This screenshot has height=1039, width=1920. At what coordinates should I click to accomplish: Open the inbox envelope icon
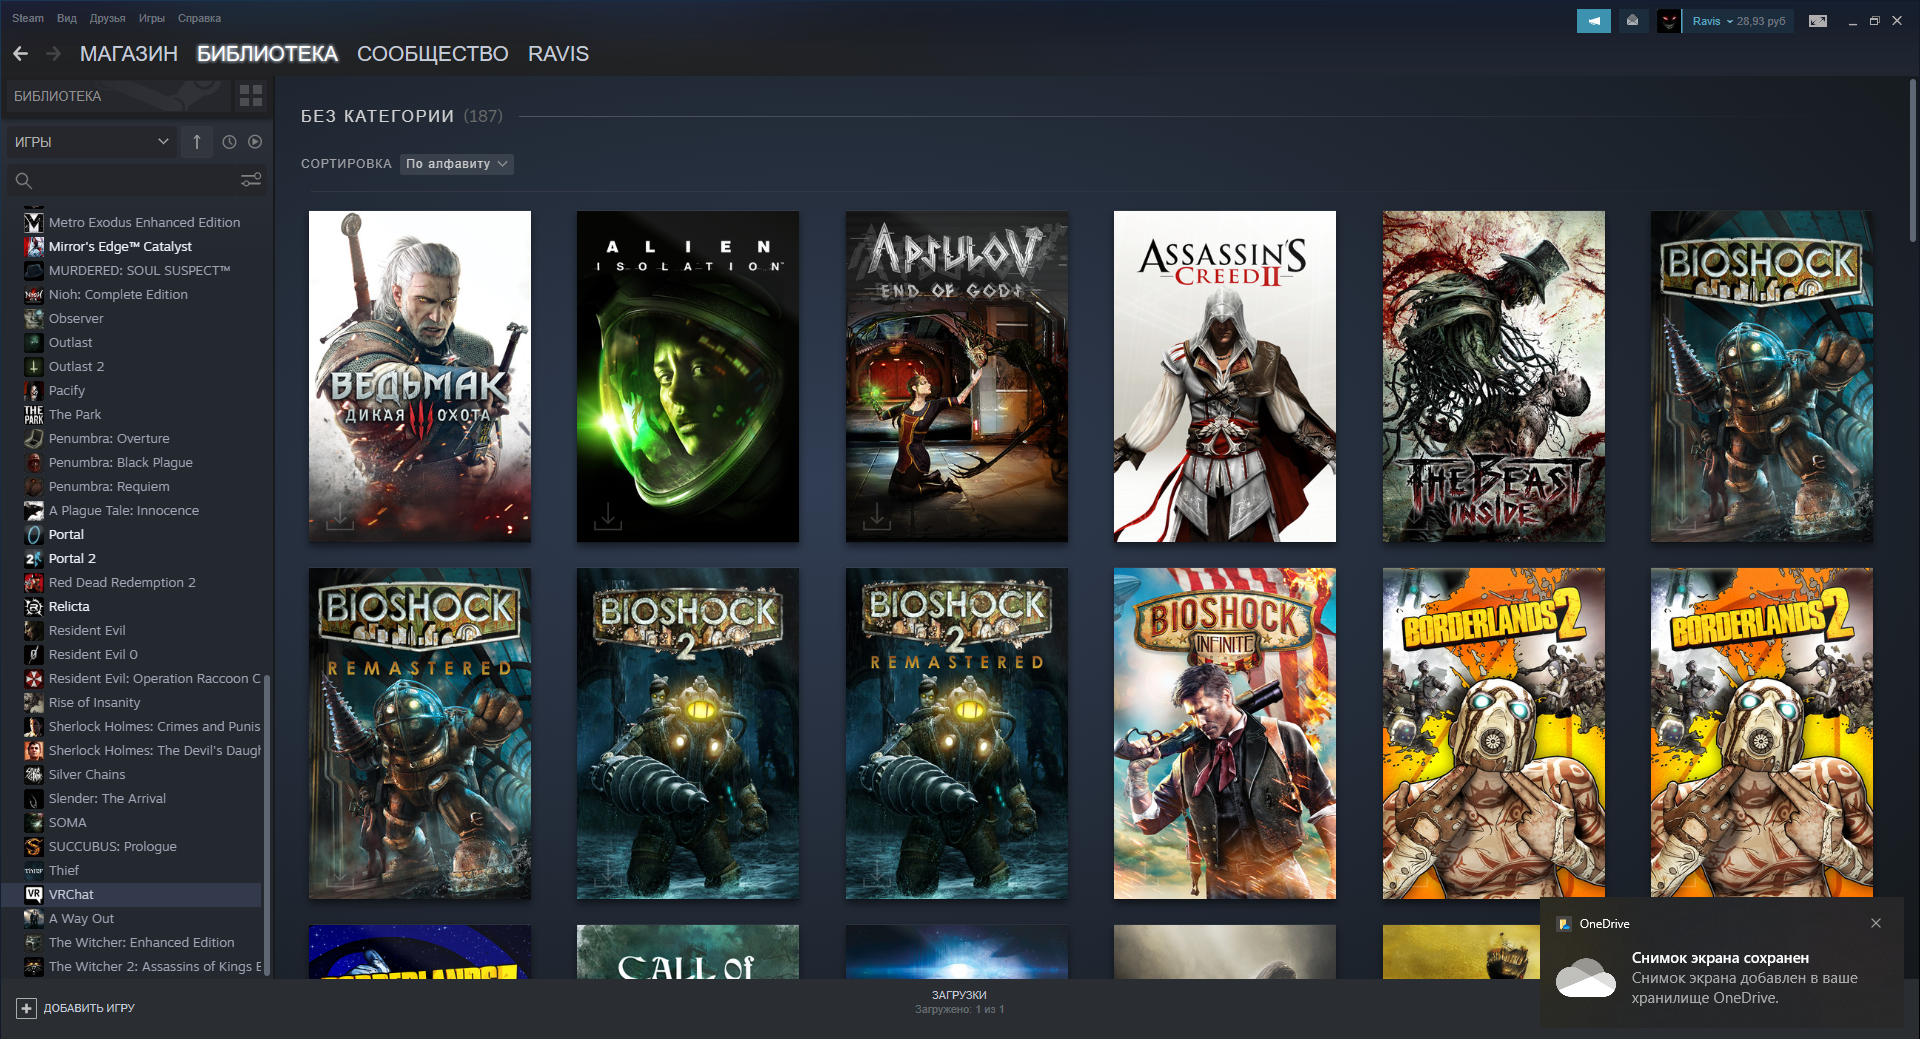[x=1632, y=21]
